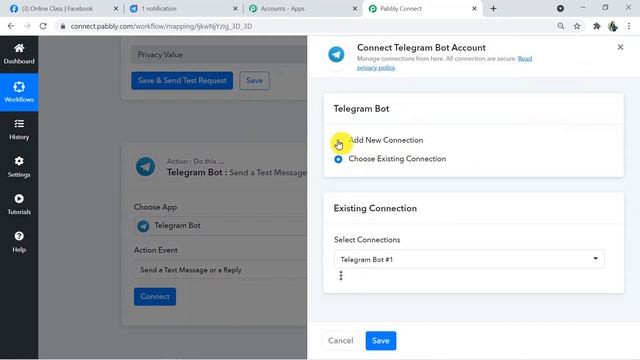Viewport: 640px width, 360px height.
Task: Click the Cancel button in the panel
Action: (x=340, y=340)
